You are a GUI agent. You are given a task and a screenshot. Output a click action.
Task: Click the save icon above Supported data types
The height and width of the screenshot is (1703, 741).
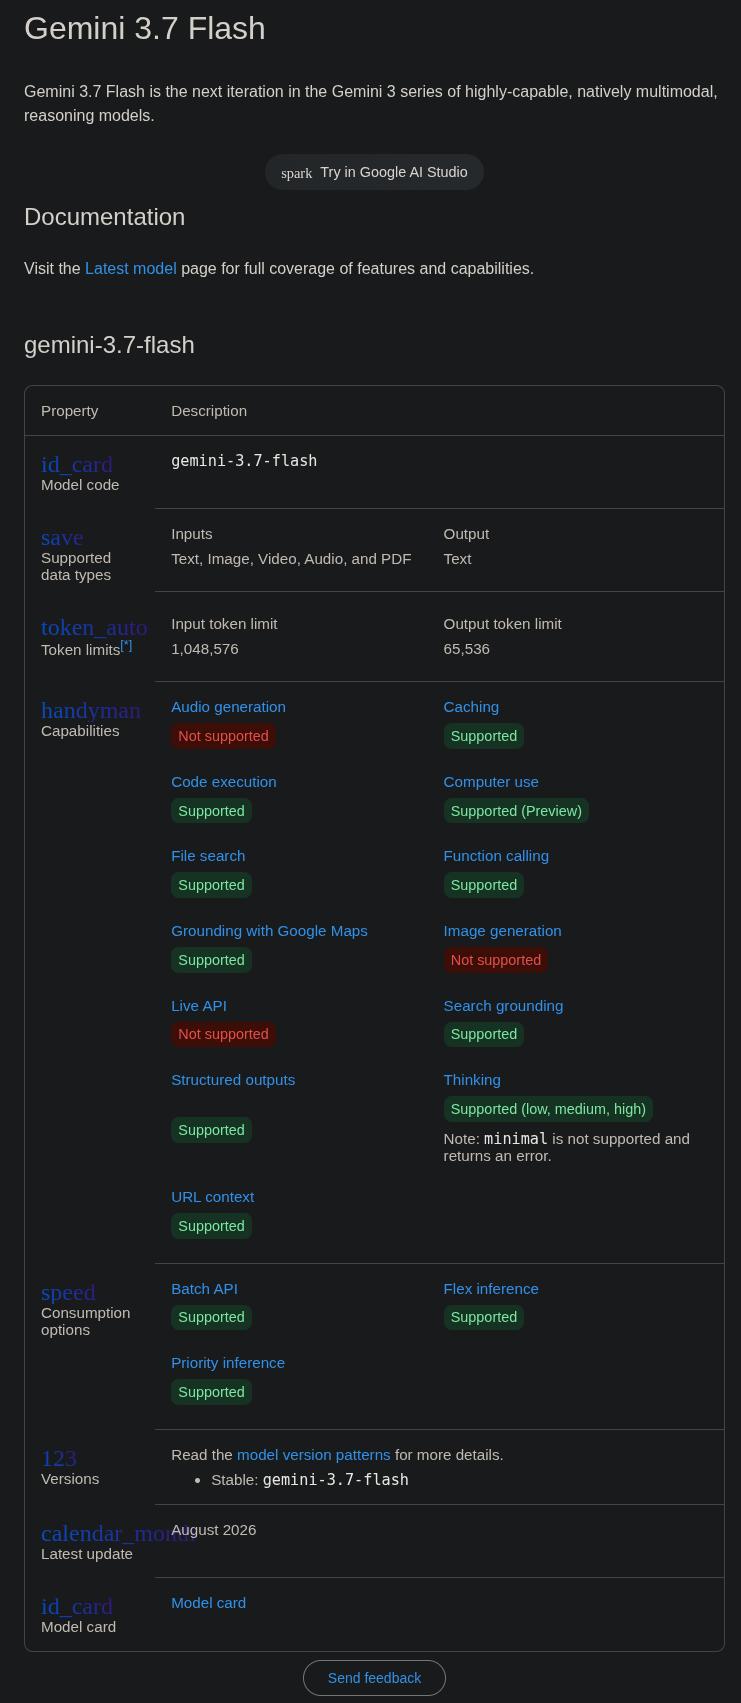(x=62, y=538)
